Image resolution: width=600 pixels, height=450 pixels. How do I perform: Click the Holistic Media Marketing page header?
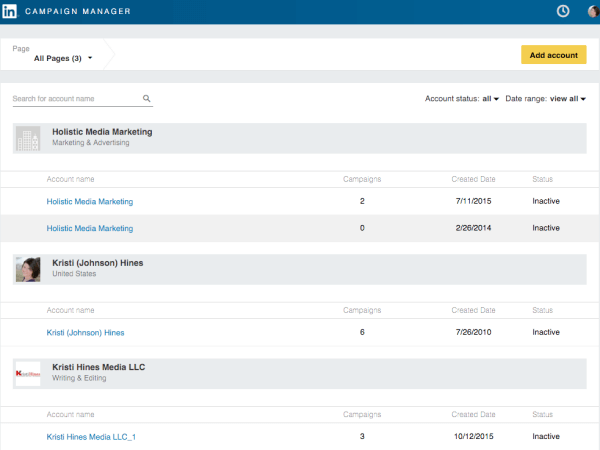coord(300,138)
